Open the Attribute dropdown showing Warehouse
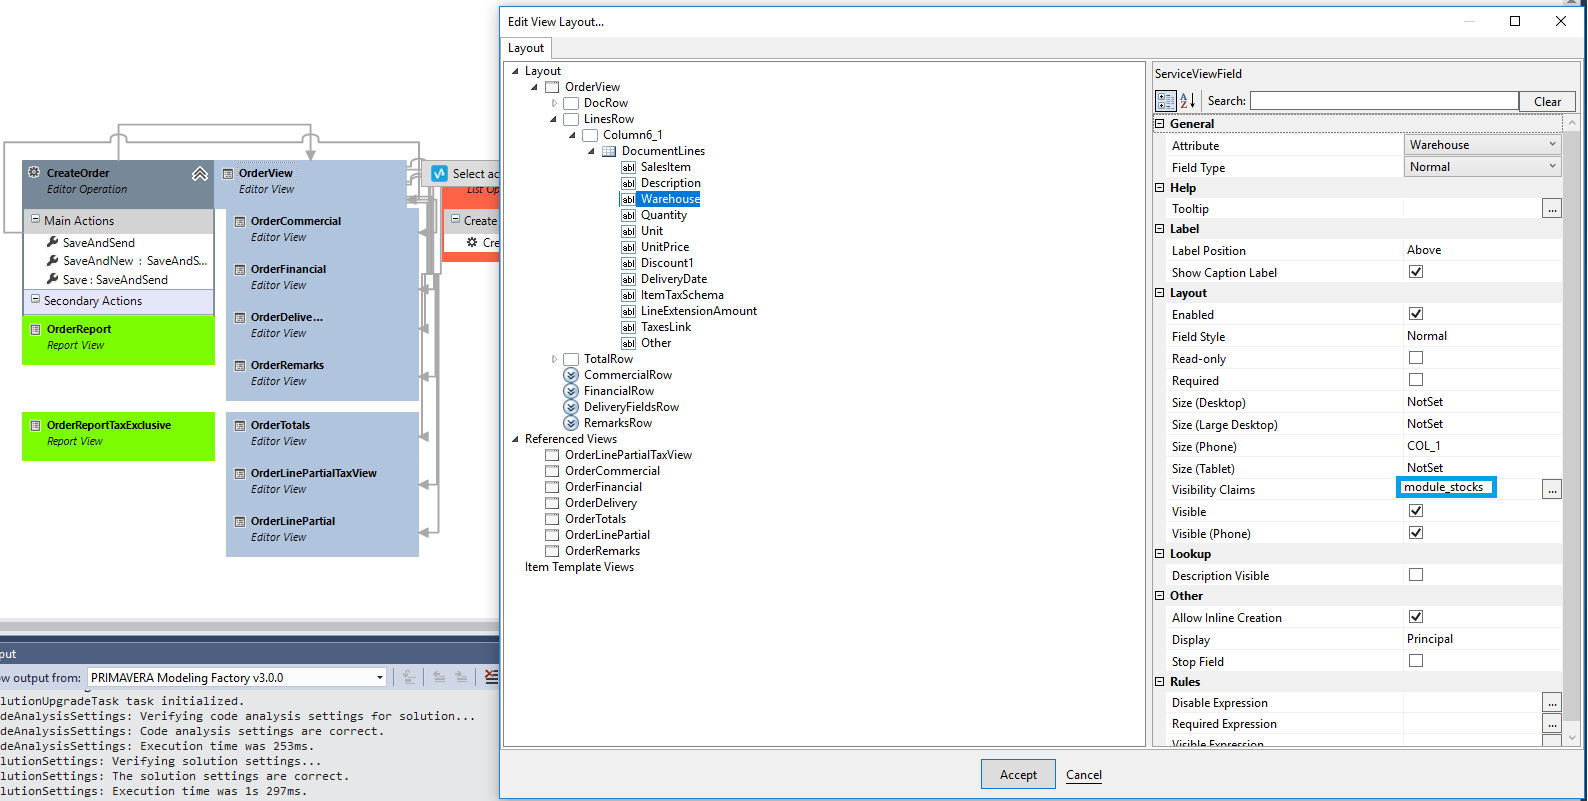The width and height of the screenshot is (1588, 801). 1482,145
